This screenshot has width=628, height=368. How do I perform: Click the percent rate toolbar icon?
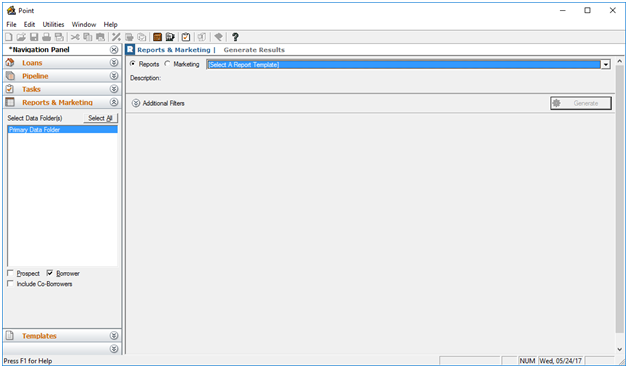click(116, 37)
